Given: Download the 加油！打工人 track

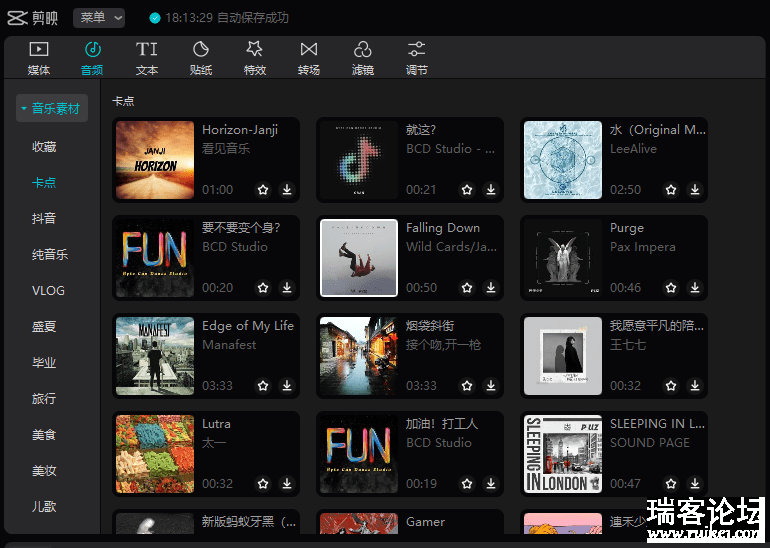Looking at the screenshot, I should tap(491, 484).
